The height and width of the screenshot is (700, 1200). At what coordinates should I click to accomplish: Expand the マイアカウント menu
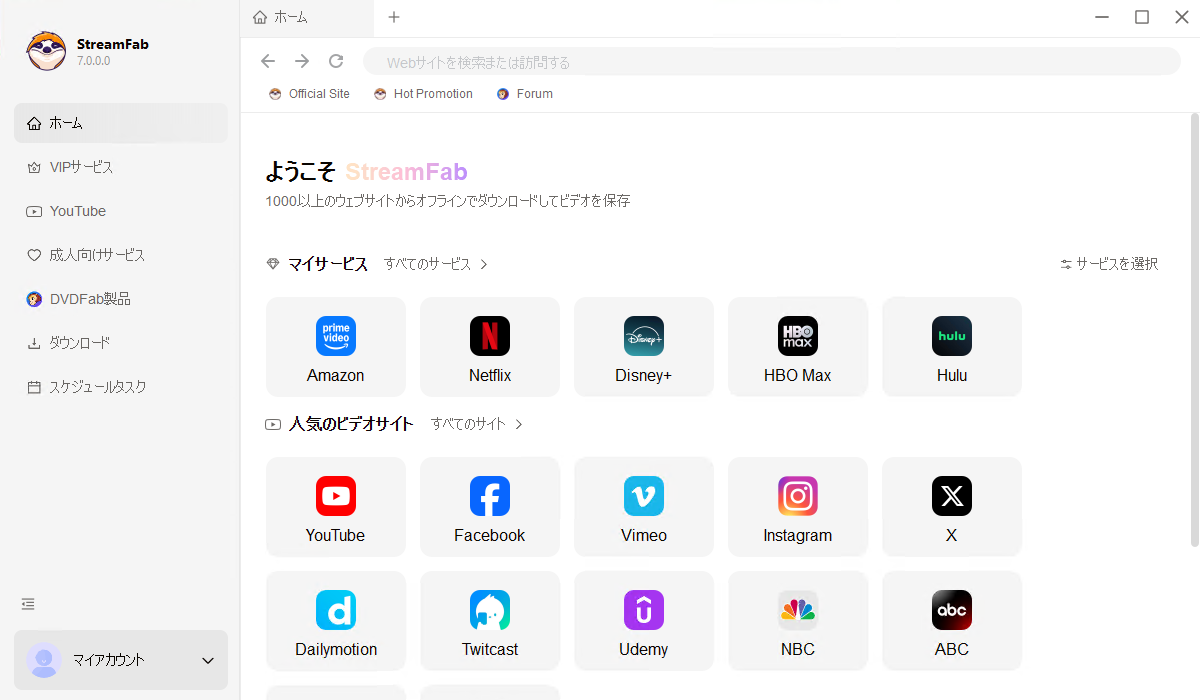(x=120, y=660)
